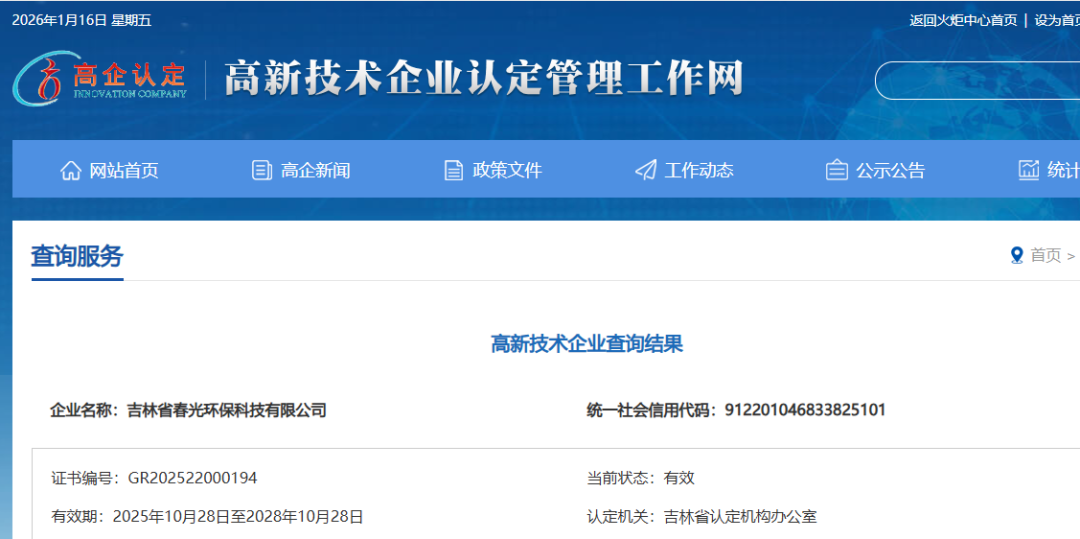The height and width of the screenshot is (539, 1080).
Task: Go to 返回火炬中心首页 link
Action: tap(963, 20)
